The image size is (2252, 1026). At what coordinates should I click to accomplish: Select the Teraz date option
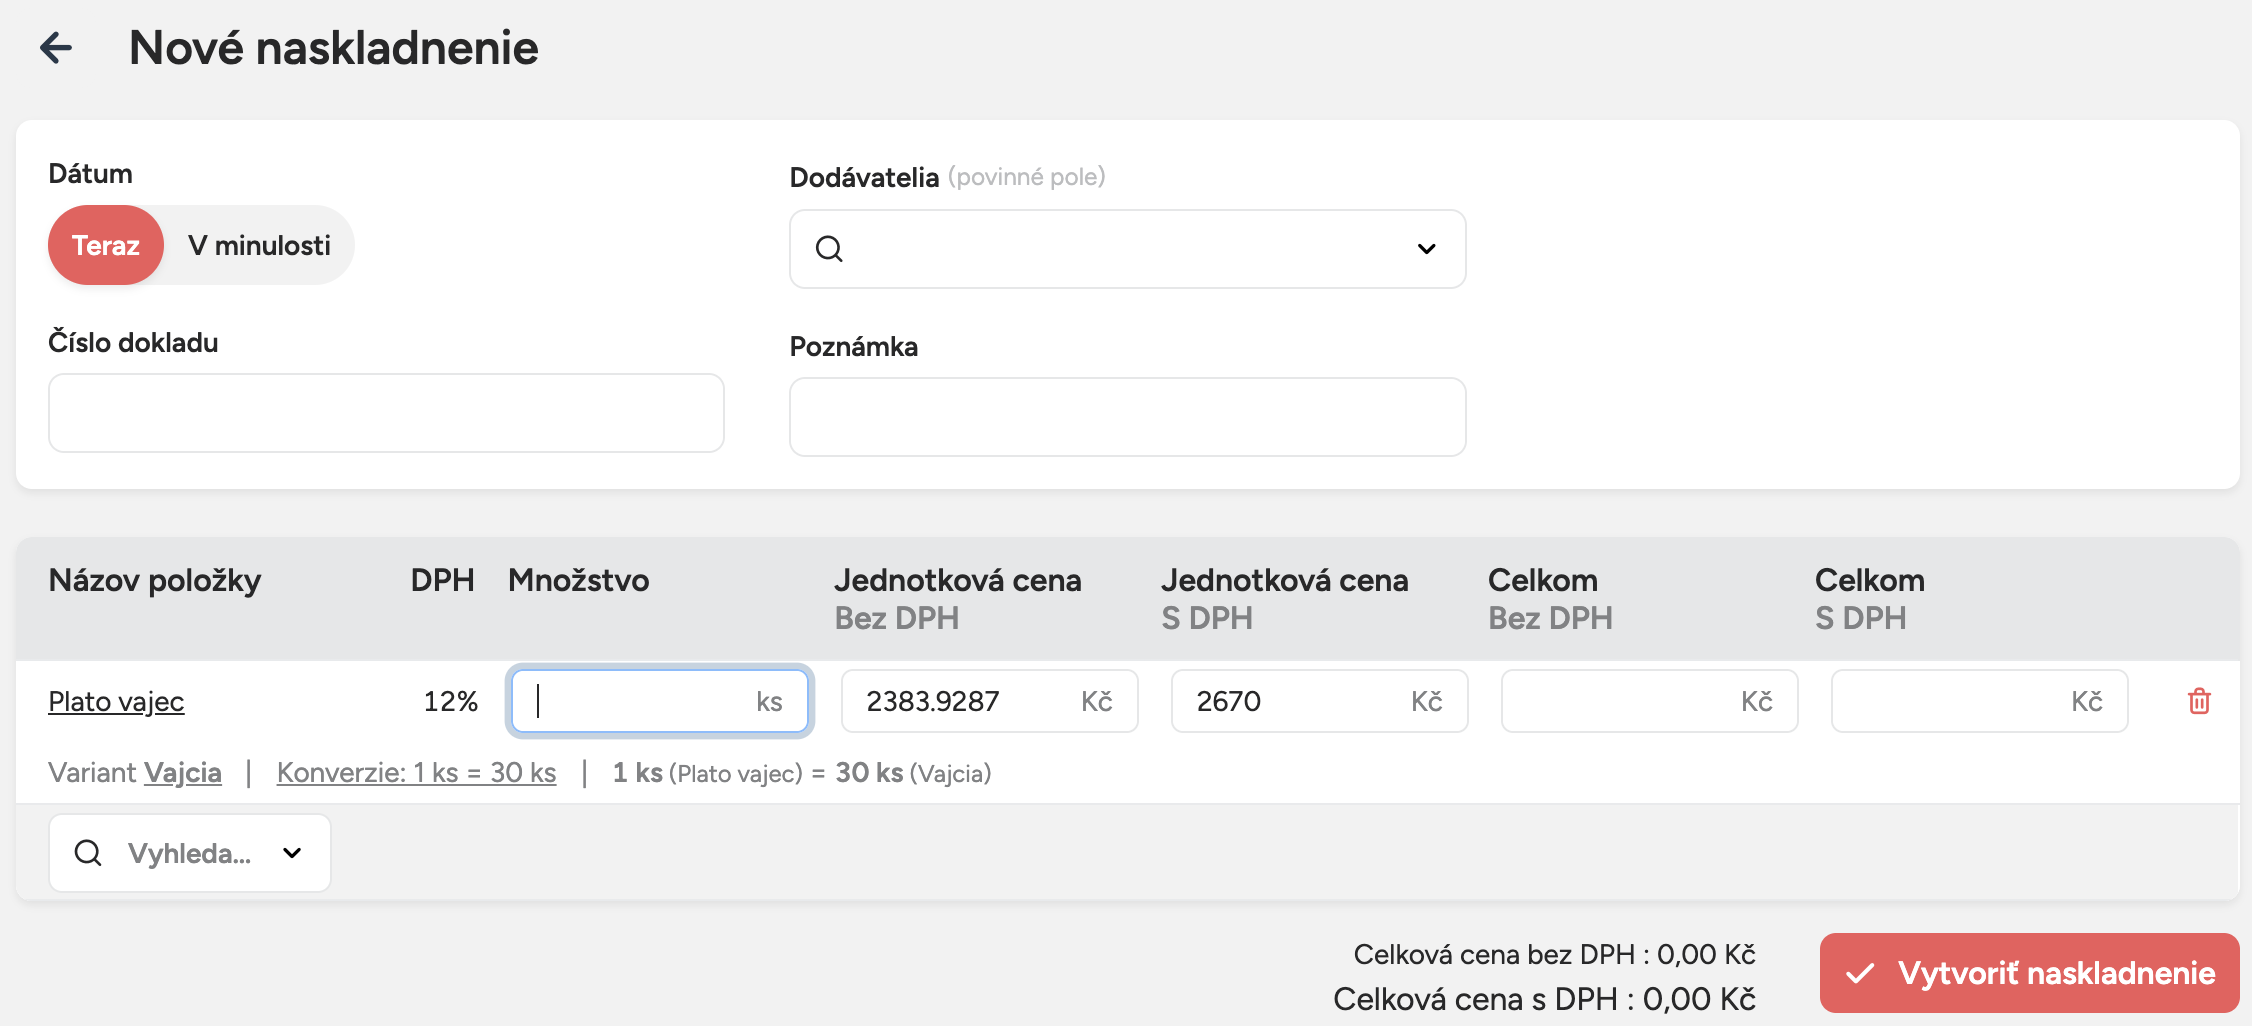pyautogui.click(x=106, y=246)
